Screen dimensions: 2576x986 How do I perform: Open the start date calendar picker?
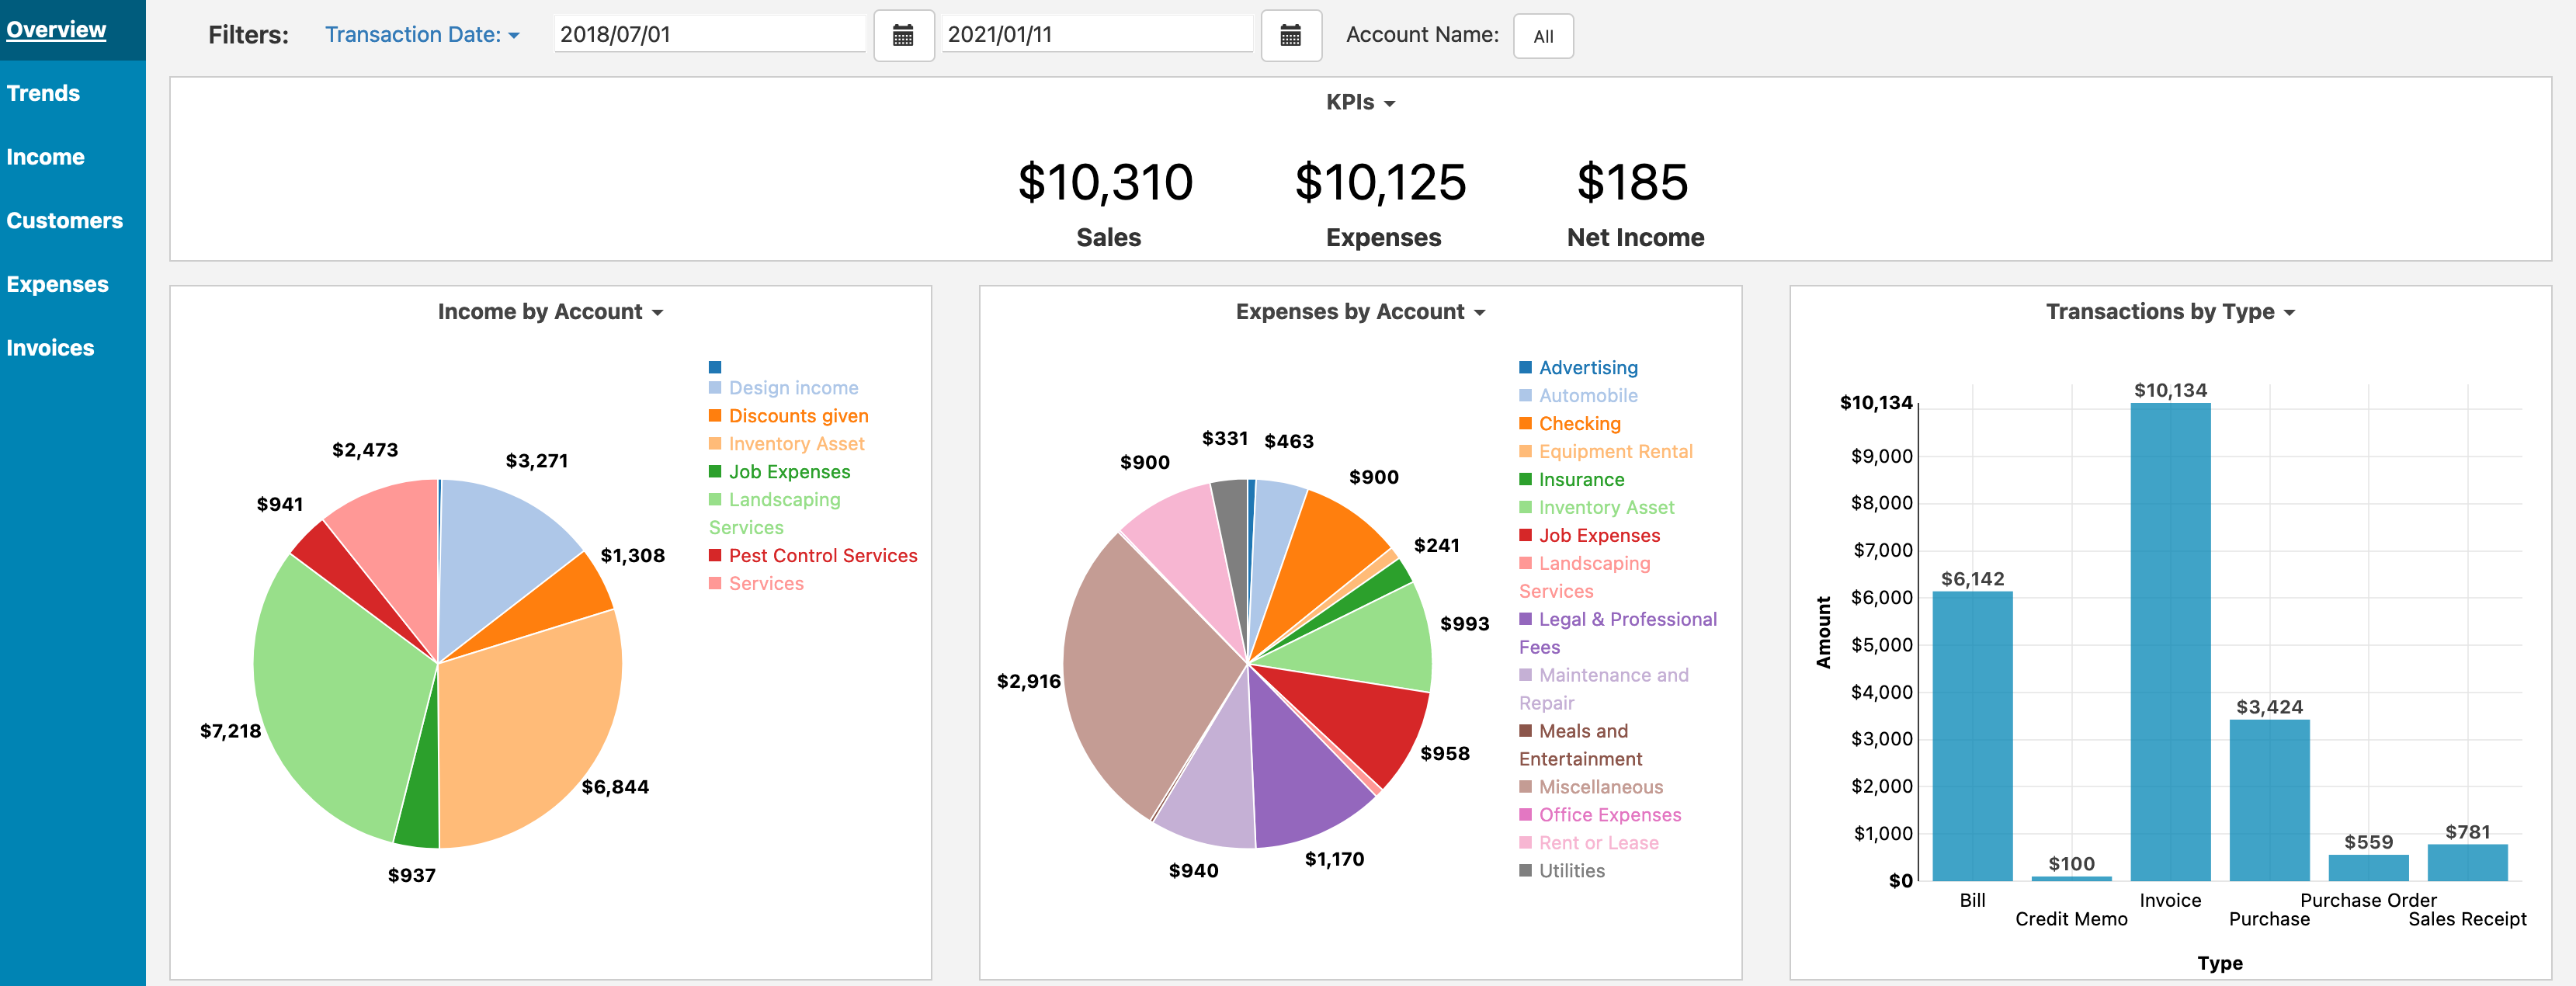coord(903,36)
